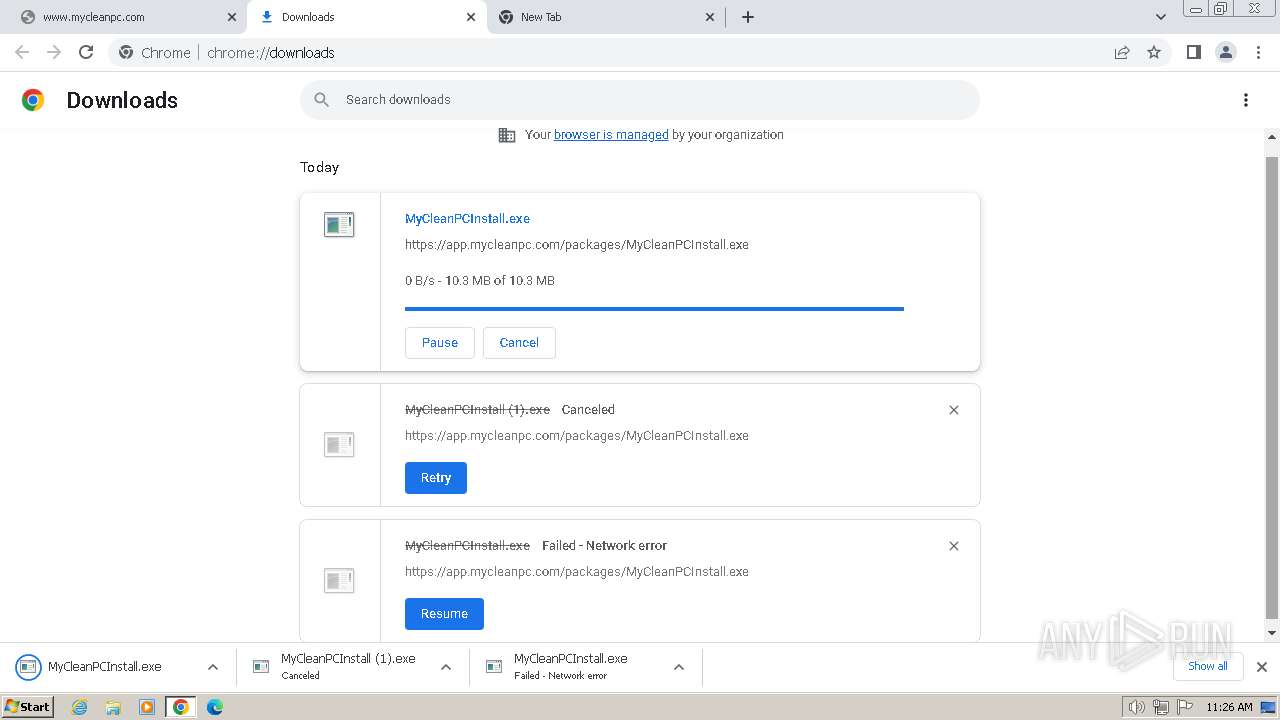Click the Chrome taskbar icon
The image size is (1280, 720).
click(180, 707)
